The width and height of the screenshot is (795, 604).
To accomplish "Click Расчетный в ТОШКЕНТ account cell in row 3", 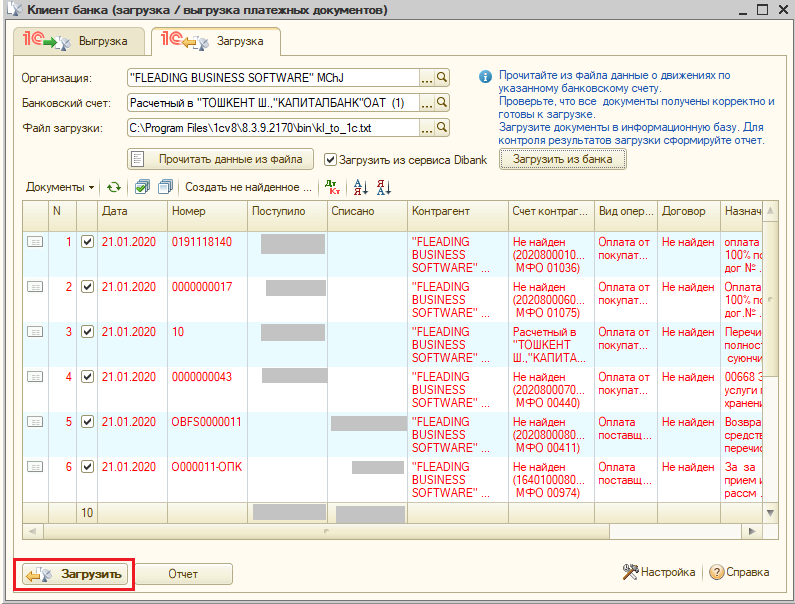I will click(x=551, y=345).
